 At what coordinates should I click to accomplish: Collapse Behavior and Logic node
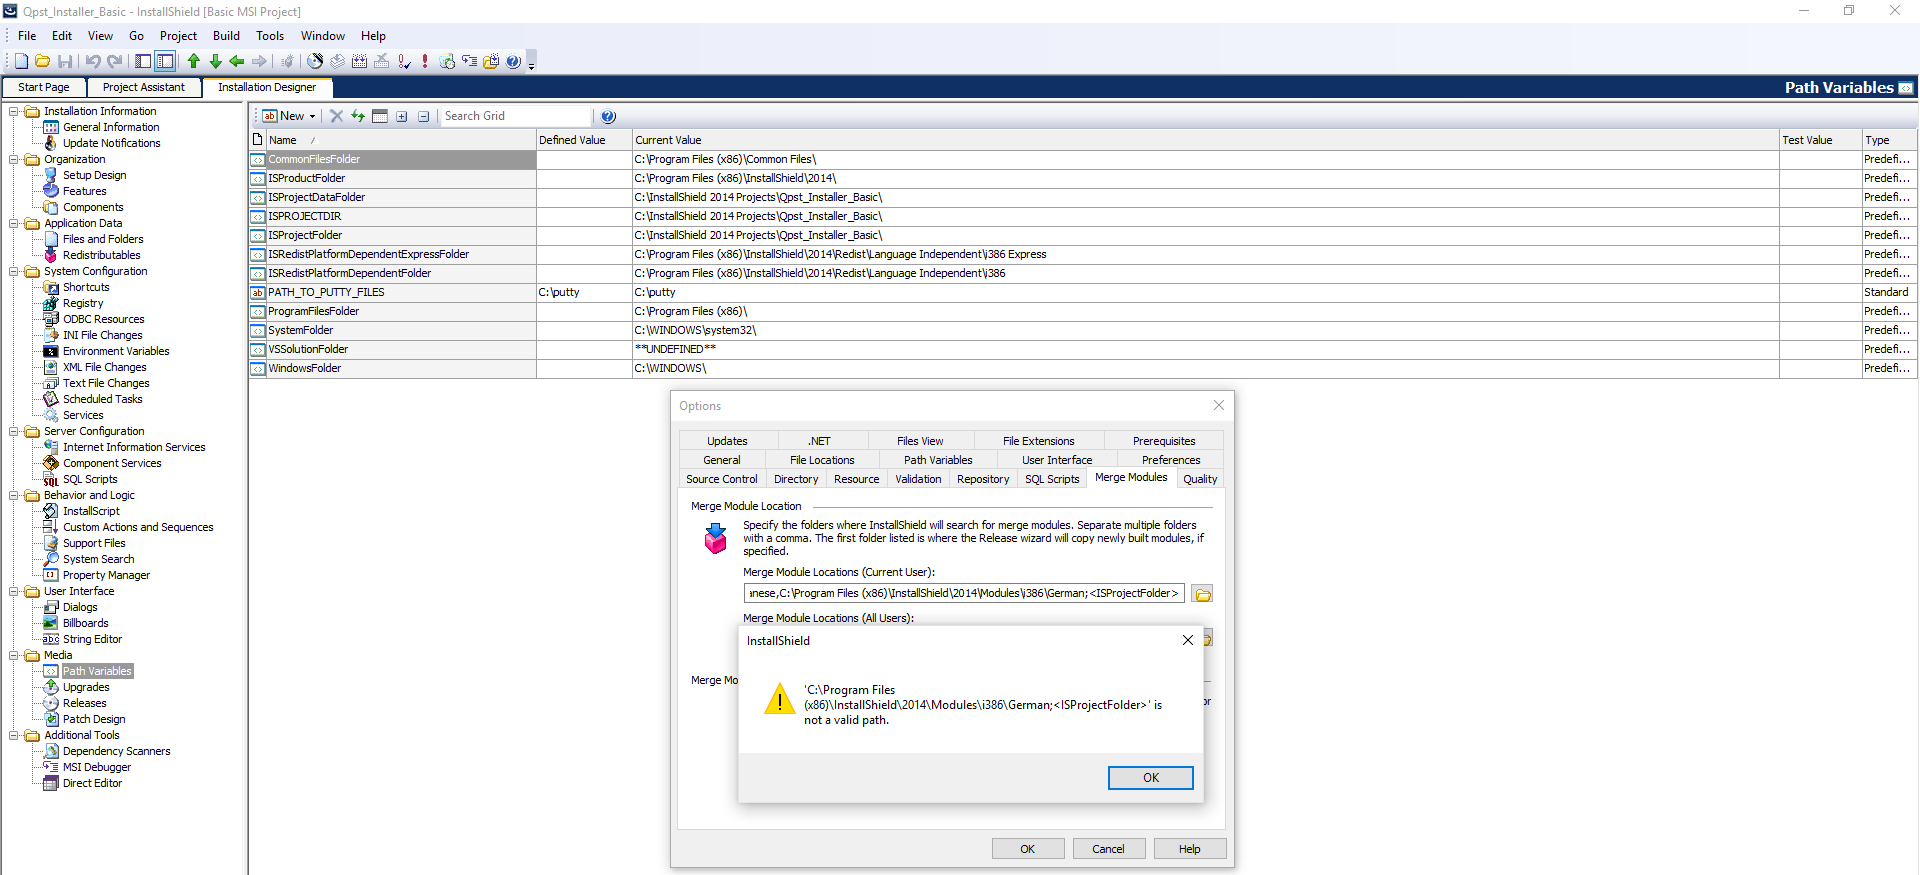pos(14,495)
